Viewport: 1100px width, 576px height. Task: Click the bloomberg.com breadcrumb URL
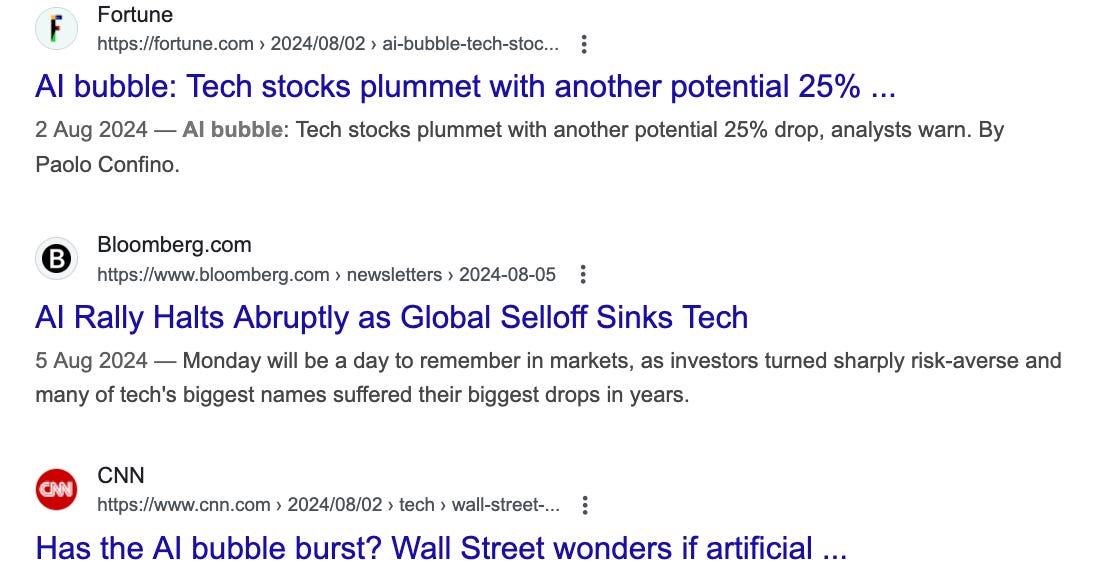[x=212, y=274]
